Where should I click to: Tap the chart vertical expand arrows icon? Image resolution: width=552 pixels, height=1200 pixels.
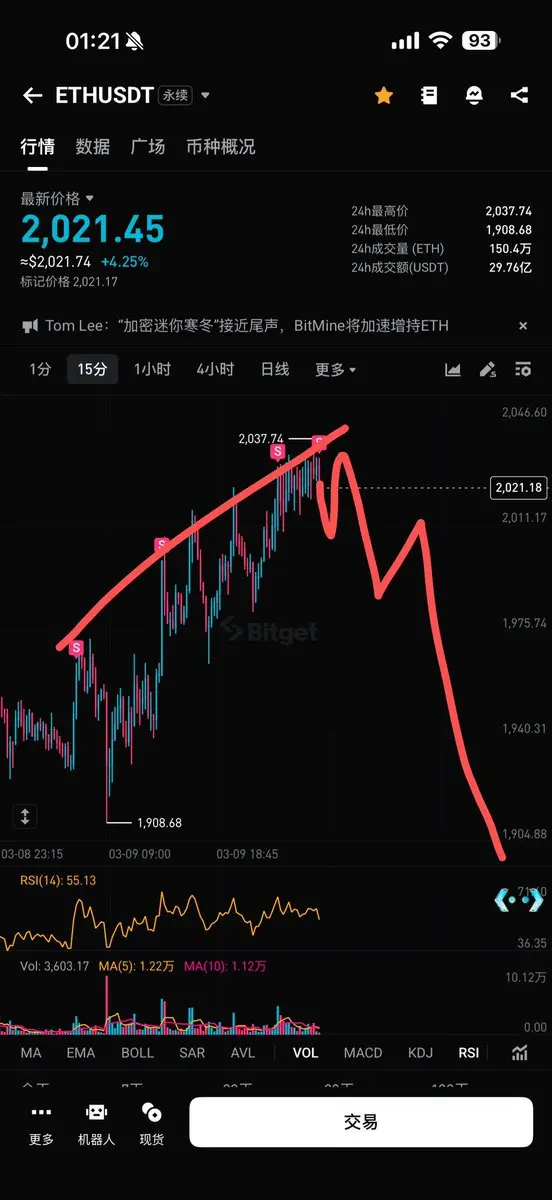pos(25,816)
